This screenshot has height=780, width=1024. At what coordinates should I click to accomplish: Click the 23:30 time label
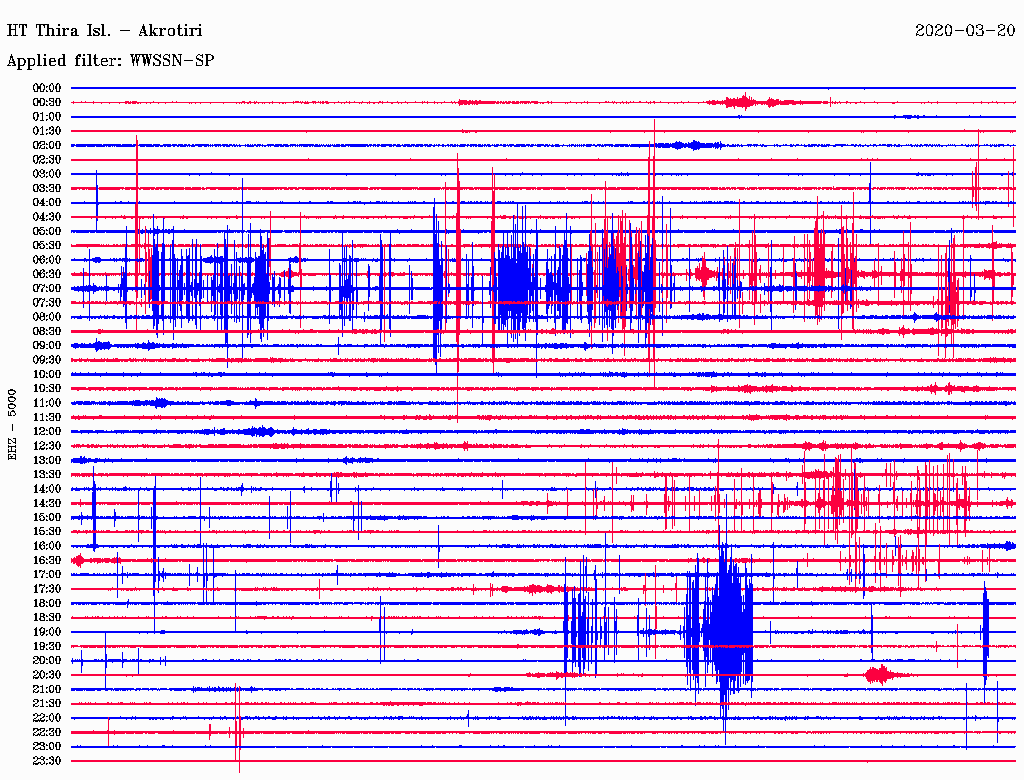(x=47, y=761)
